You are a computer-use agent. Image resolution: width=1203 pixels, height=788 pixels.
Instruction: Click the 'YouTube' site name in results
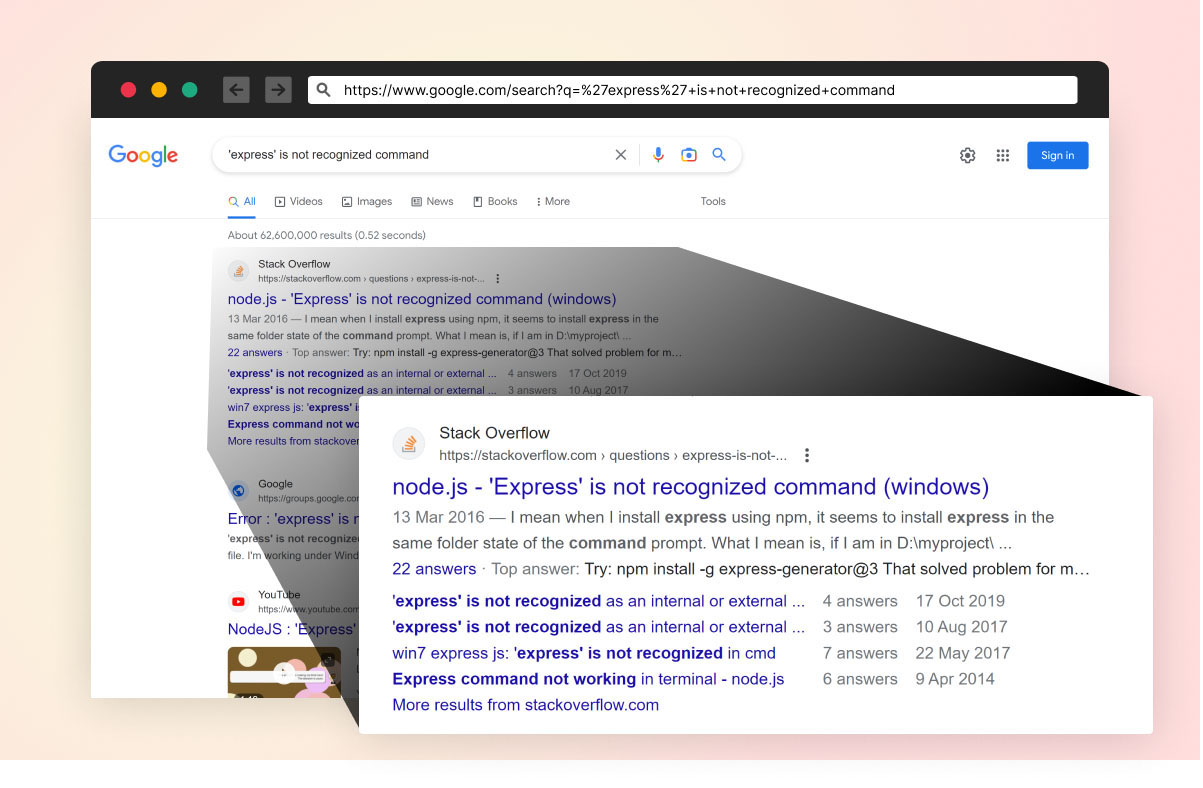pos(280,595)
